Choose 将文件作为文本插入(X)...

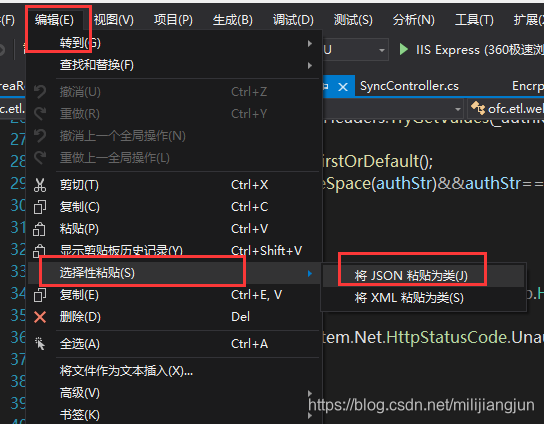point(173,371)
